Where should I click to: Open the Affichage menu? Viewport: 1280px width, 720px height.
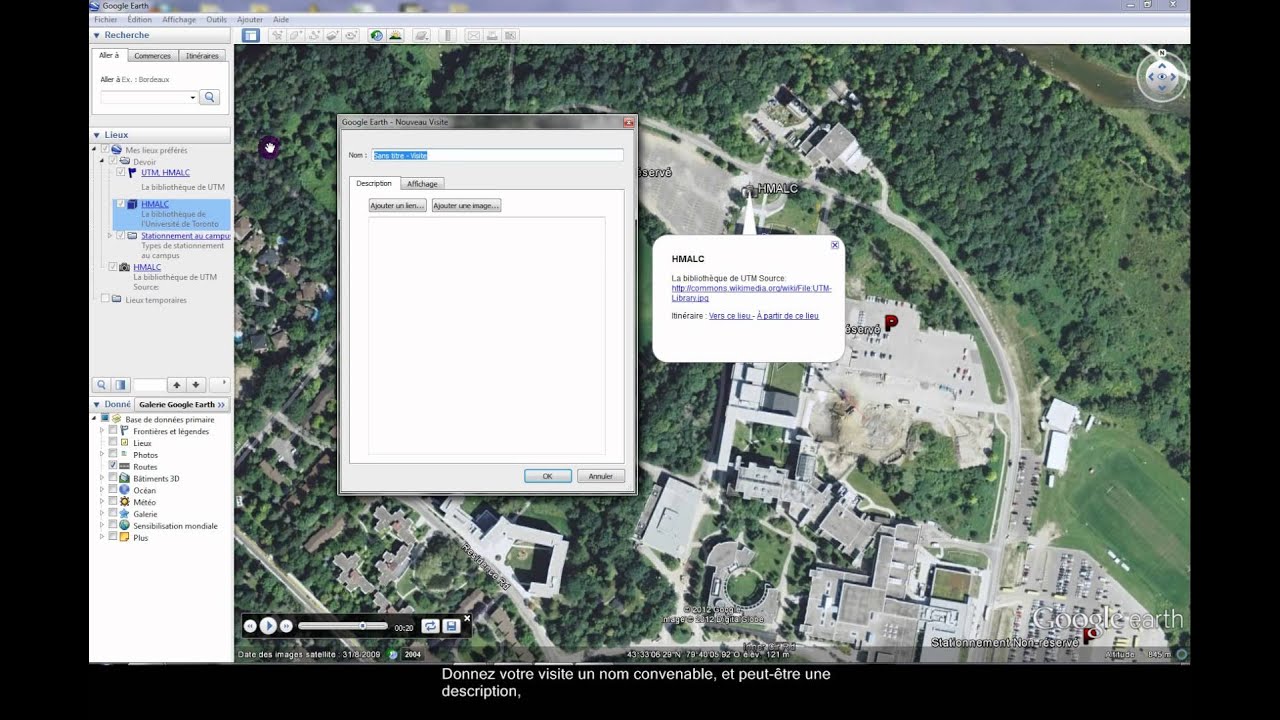coord(179,19)
